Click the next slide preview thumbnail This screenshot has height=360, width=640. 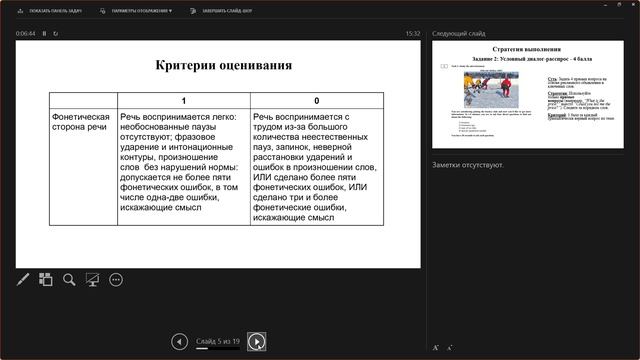[528, 94]
